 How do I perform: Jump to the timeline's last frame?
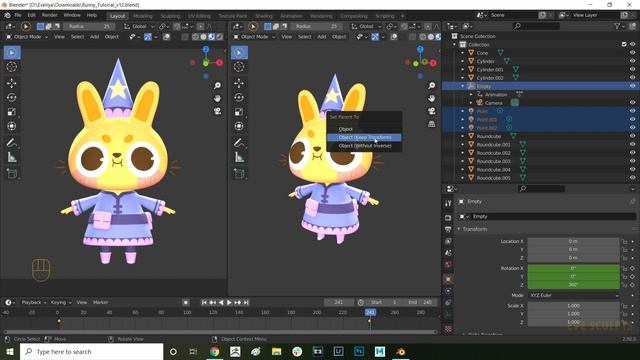click(x=246, y=302)
